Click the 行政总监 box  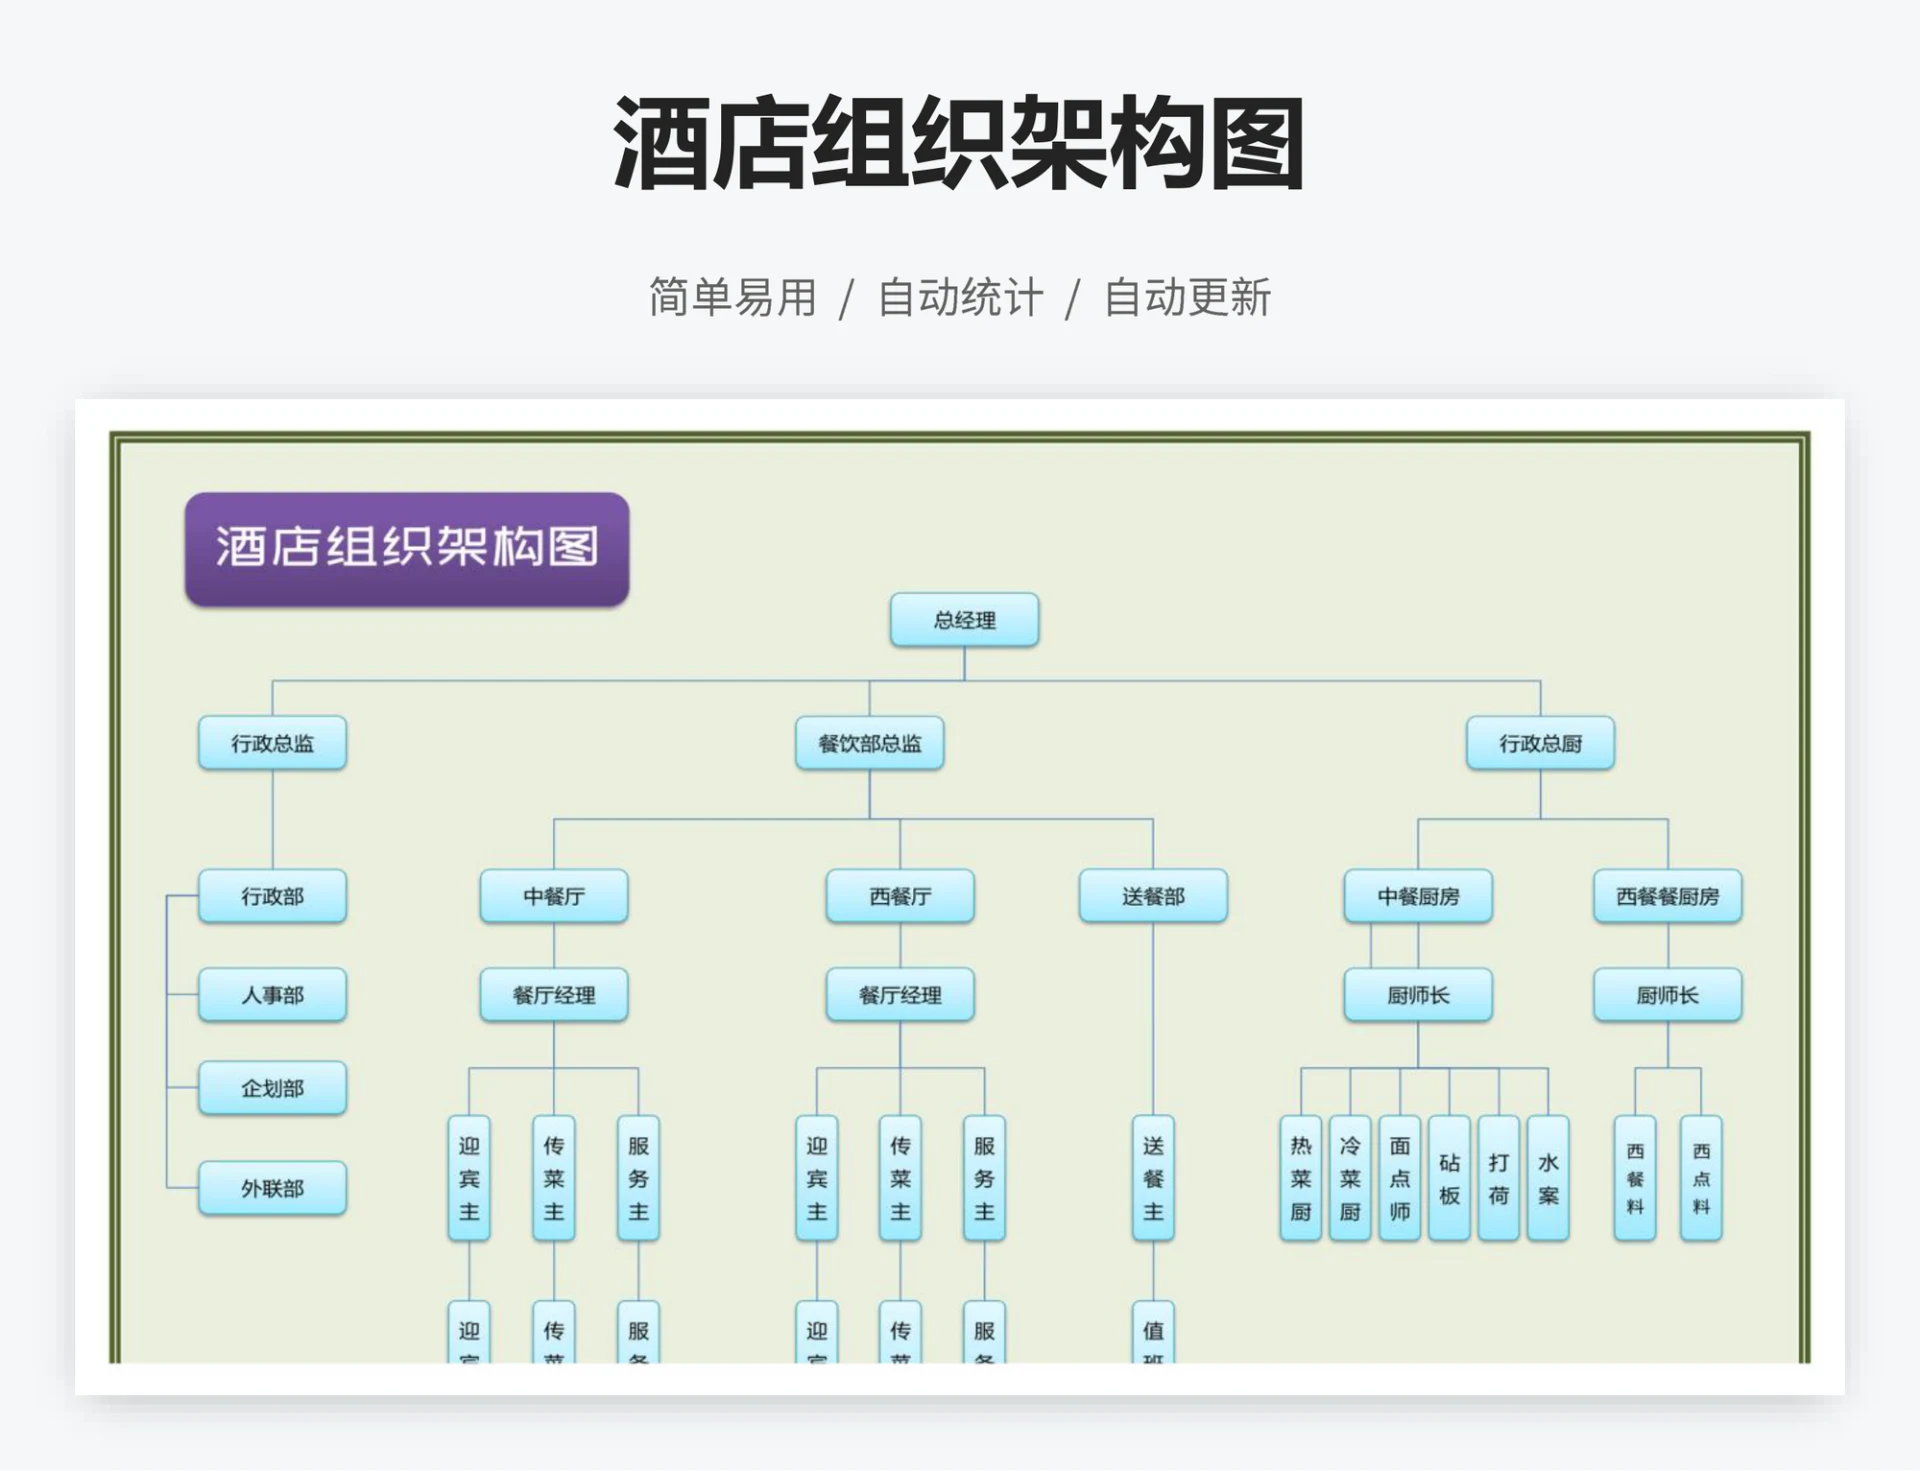pos(271,742)
